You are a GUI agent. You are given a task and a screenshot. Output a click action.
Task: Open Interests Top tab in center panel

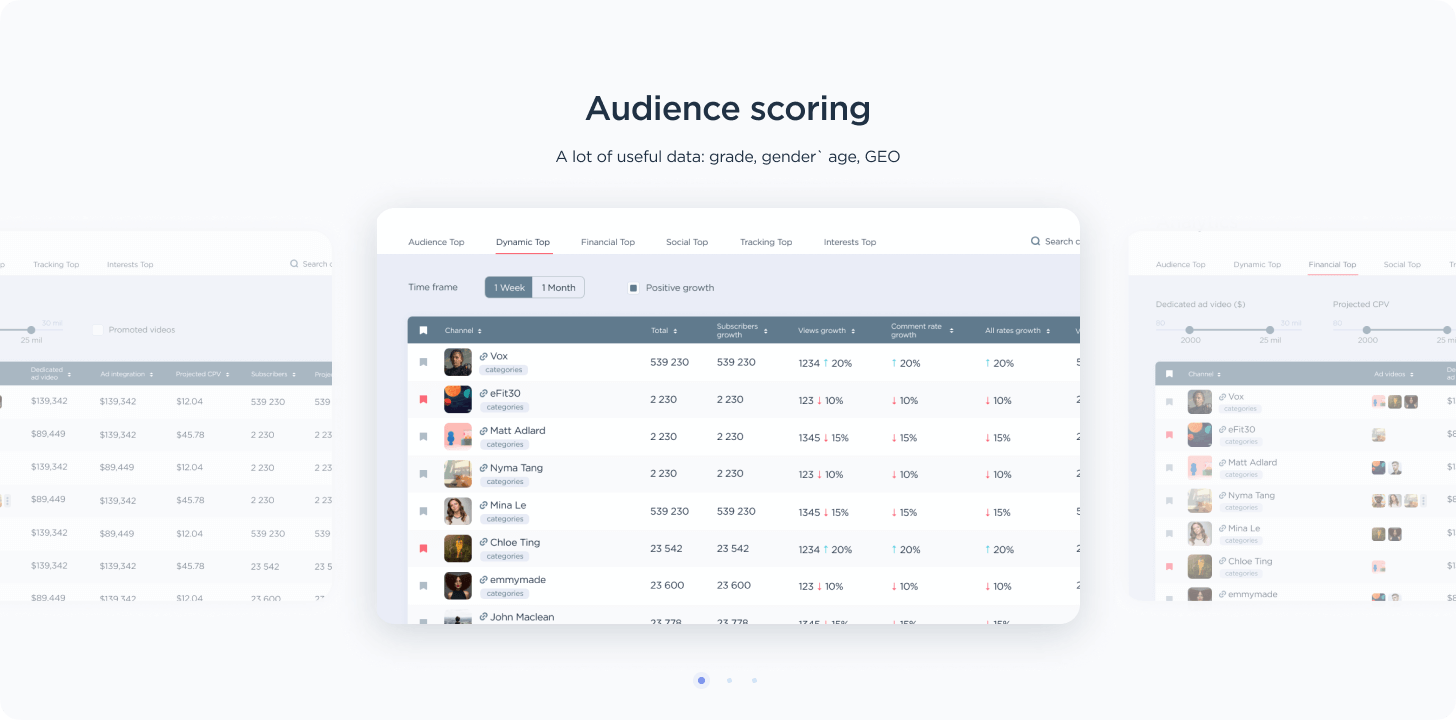[850, 242]
